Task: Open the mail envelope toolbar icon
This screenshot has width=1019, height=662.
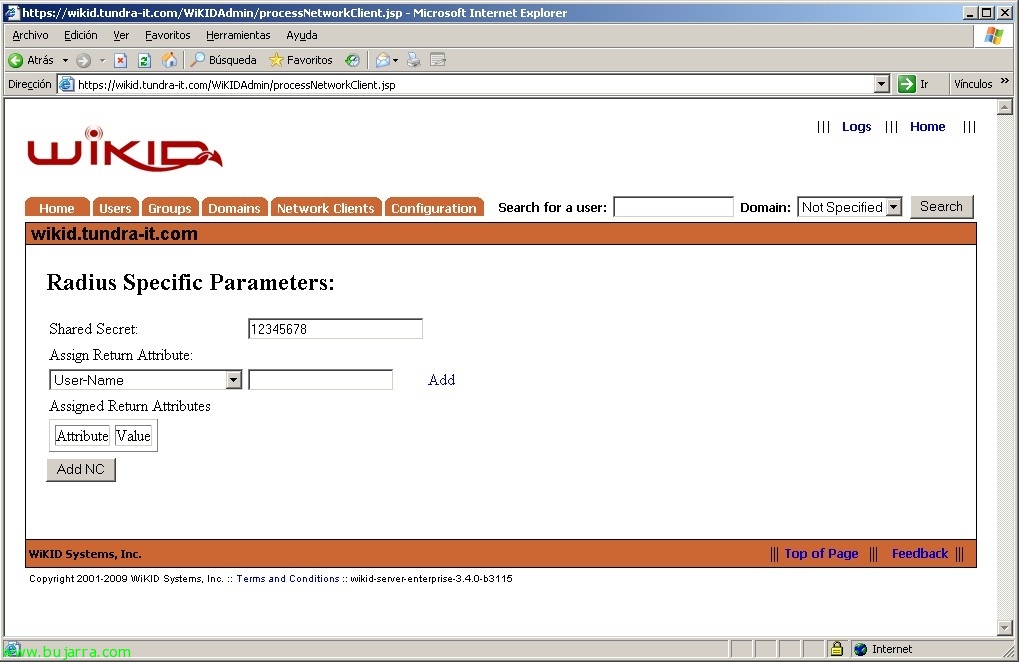Action: click(x=383, y=60)
